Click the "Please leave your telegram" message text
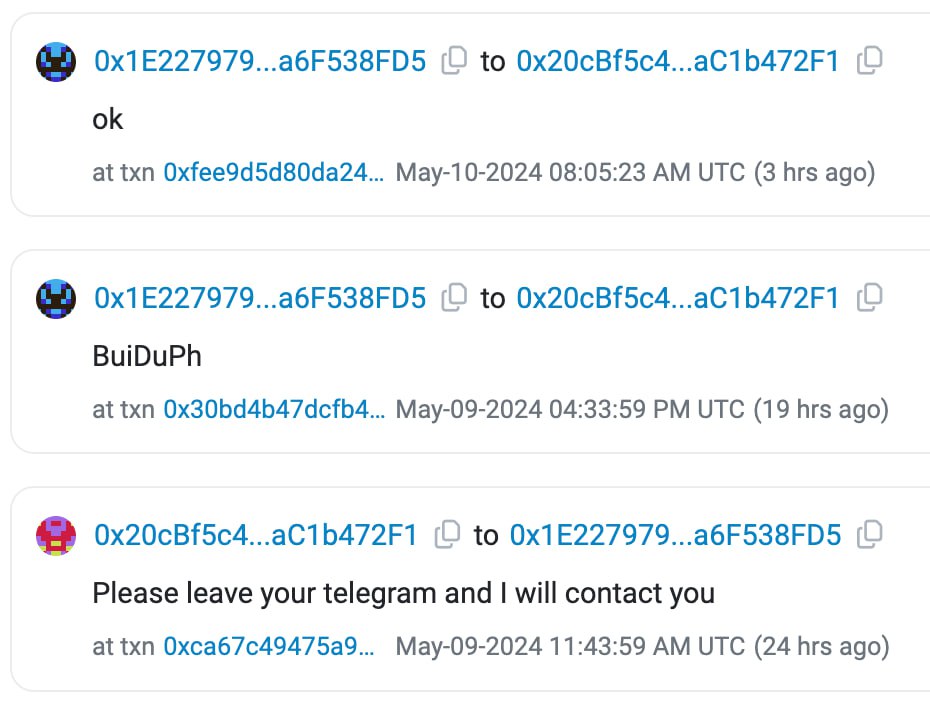 [403, 593]
